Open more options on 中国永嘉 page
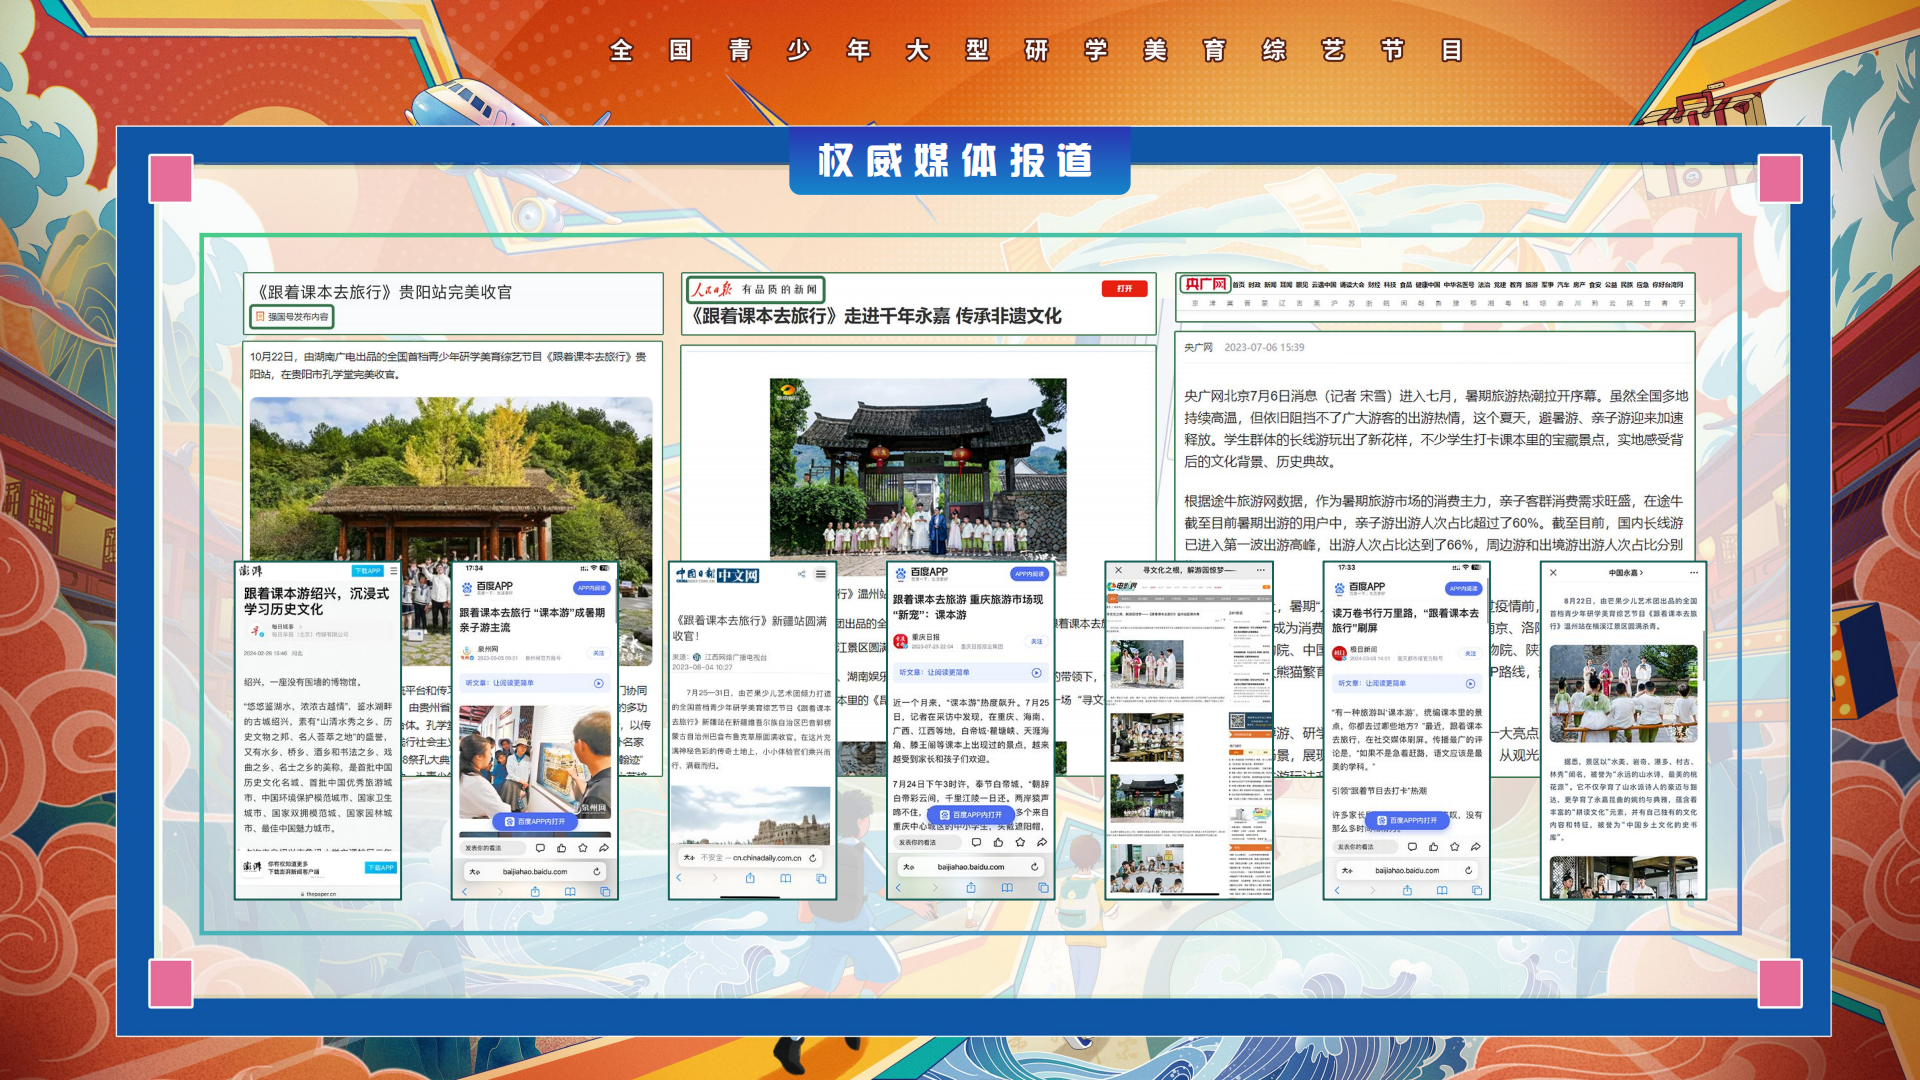 [1694, 573]
